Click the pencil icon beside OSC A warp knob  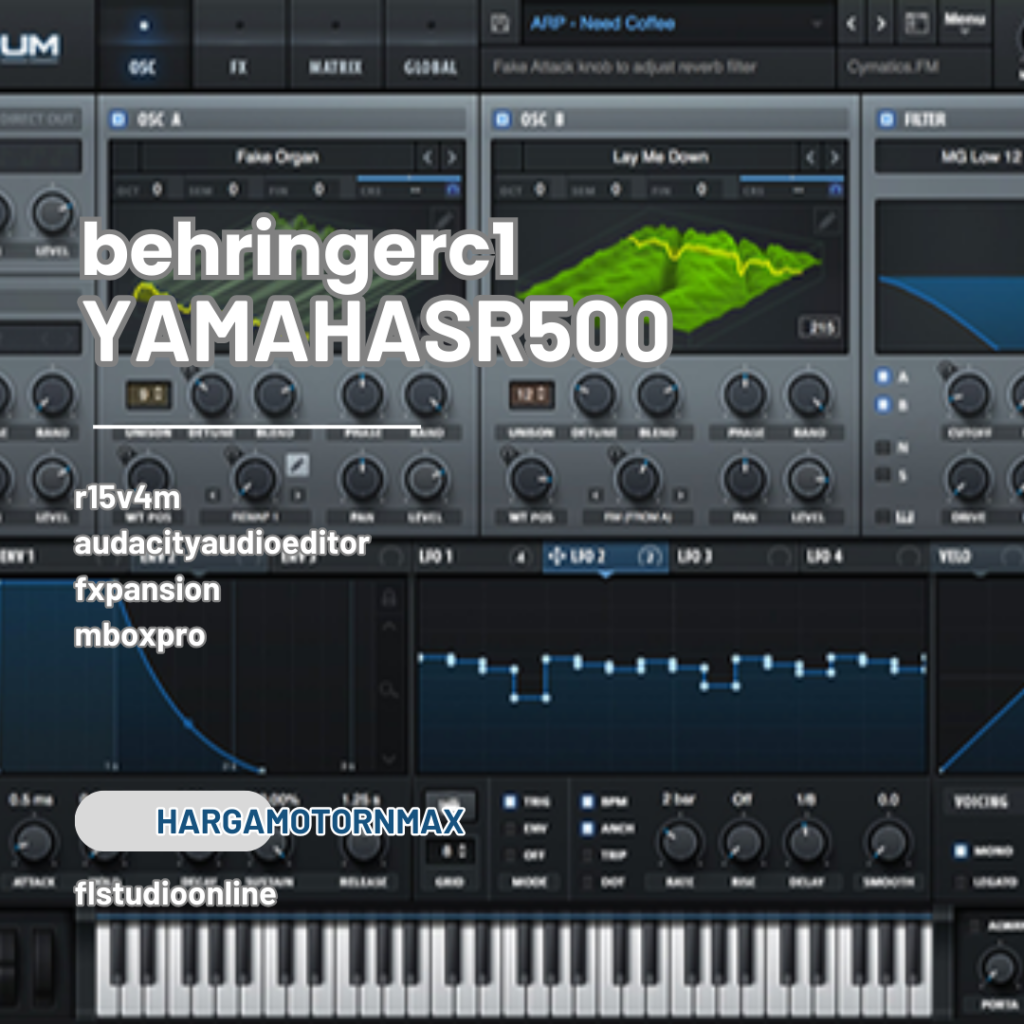click(298, 465)
